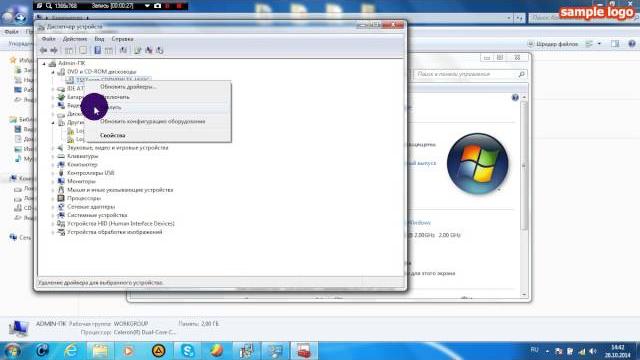The image size is (640, 360).
Task: Click the uninstall device toolbar icon
Action: click(149, 50)
